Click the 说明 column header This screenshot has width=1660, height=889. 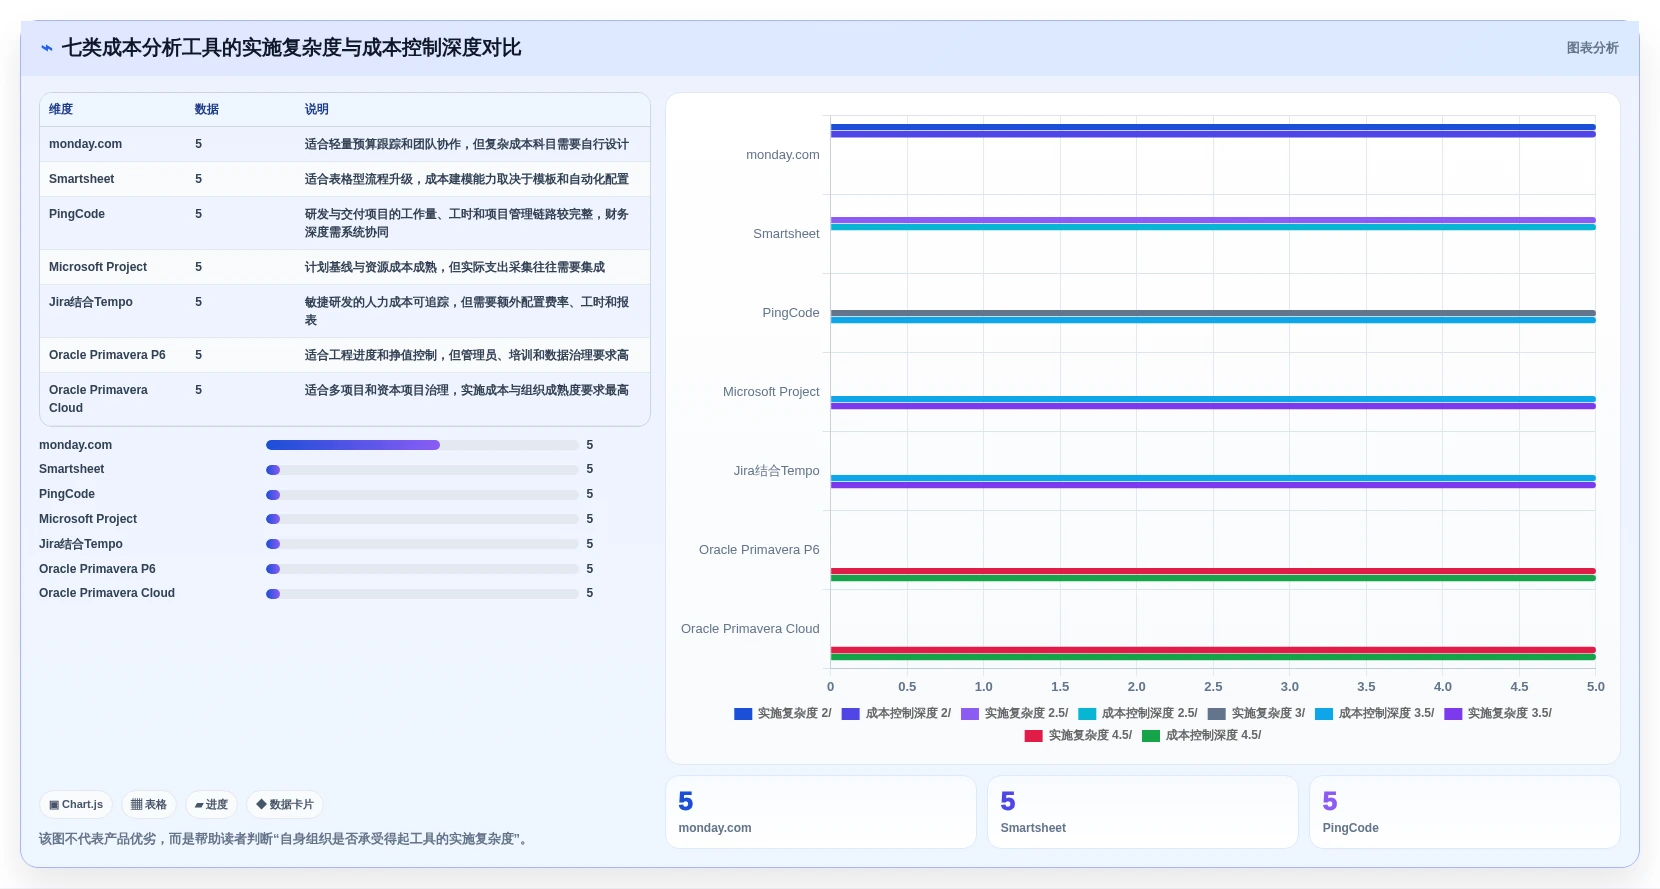[x=317, y=109]
